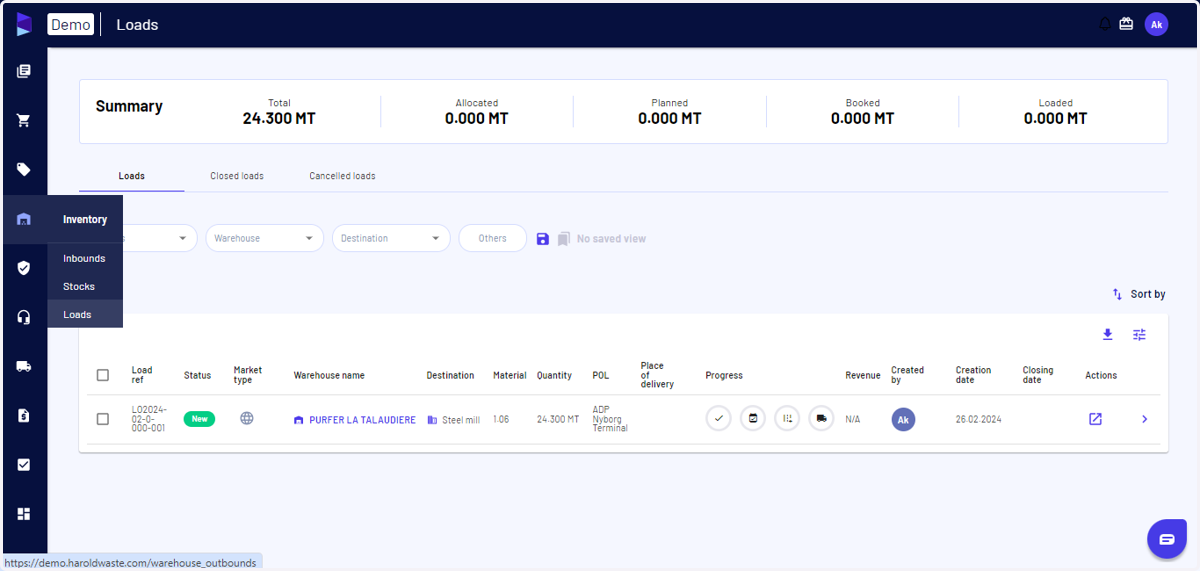Viewport: 1200px width, 571px height.
Task: Click the Loaded 0.000 MT summary value
Action: [x=1055, y=118]
